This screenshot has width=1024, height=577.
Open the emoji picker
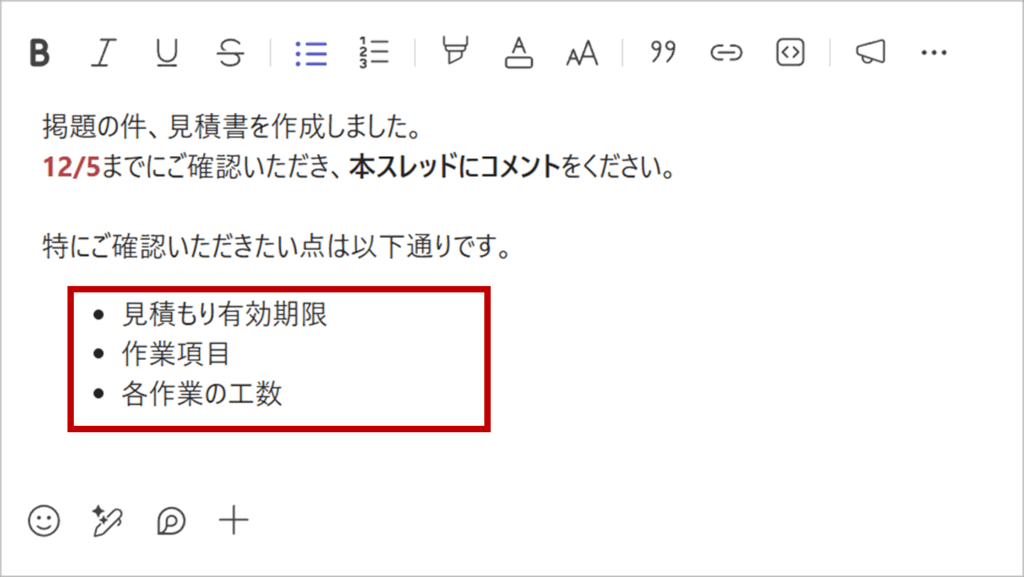(x=44, y=520)
